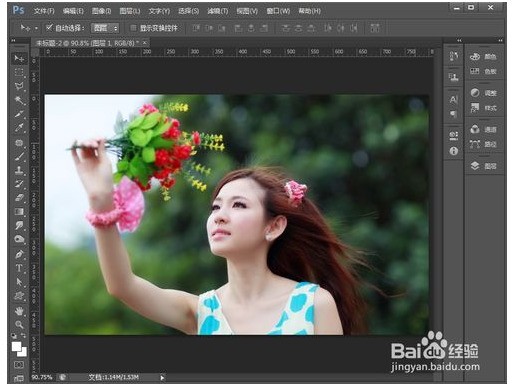Toggle Quick Mask mode icon

pyautogui.click(x=19, y=365)
